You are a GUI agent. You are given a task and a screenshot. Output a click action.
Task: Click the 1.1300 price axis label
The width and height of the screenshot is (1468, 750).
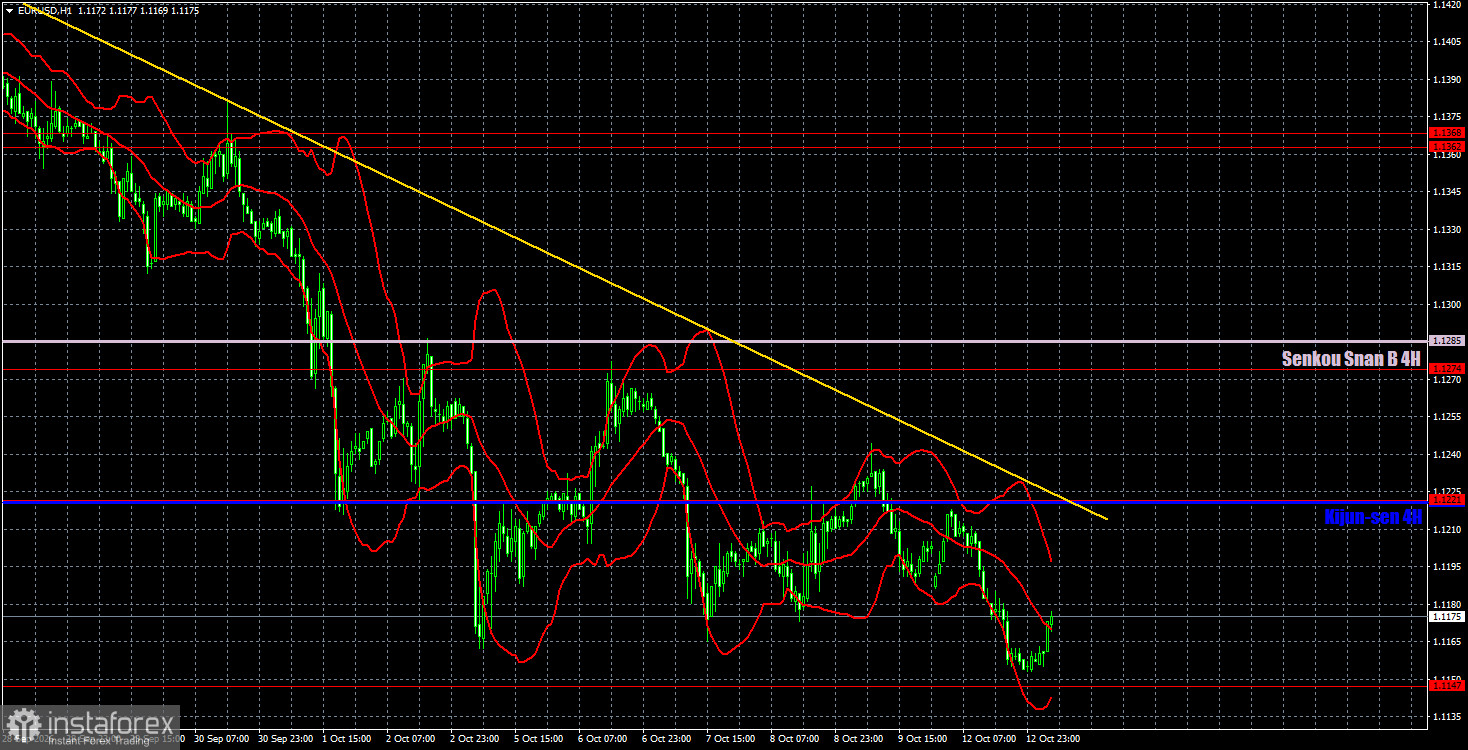click(x=1447, y=305)
